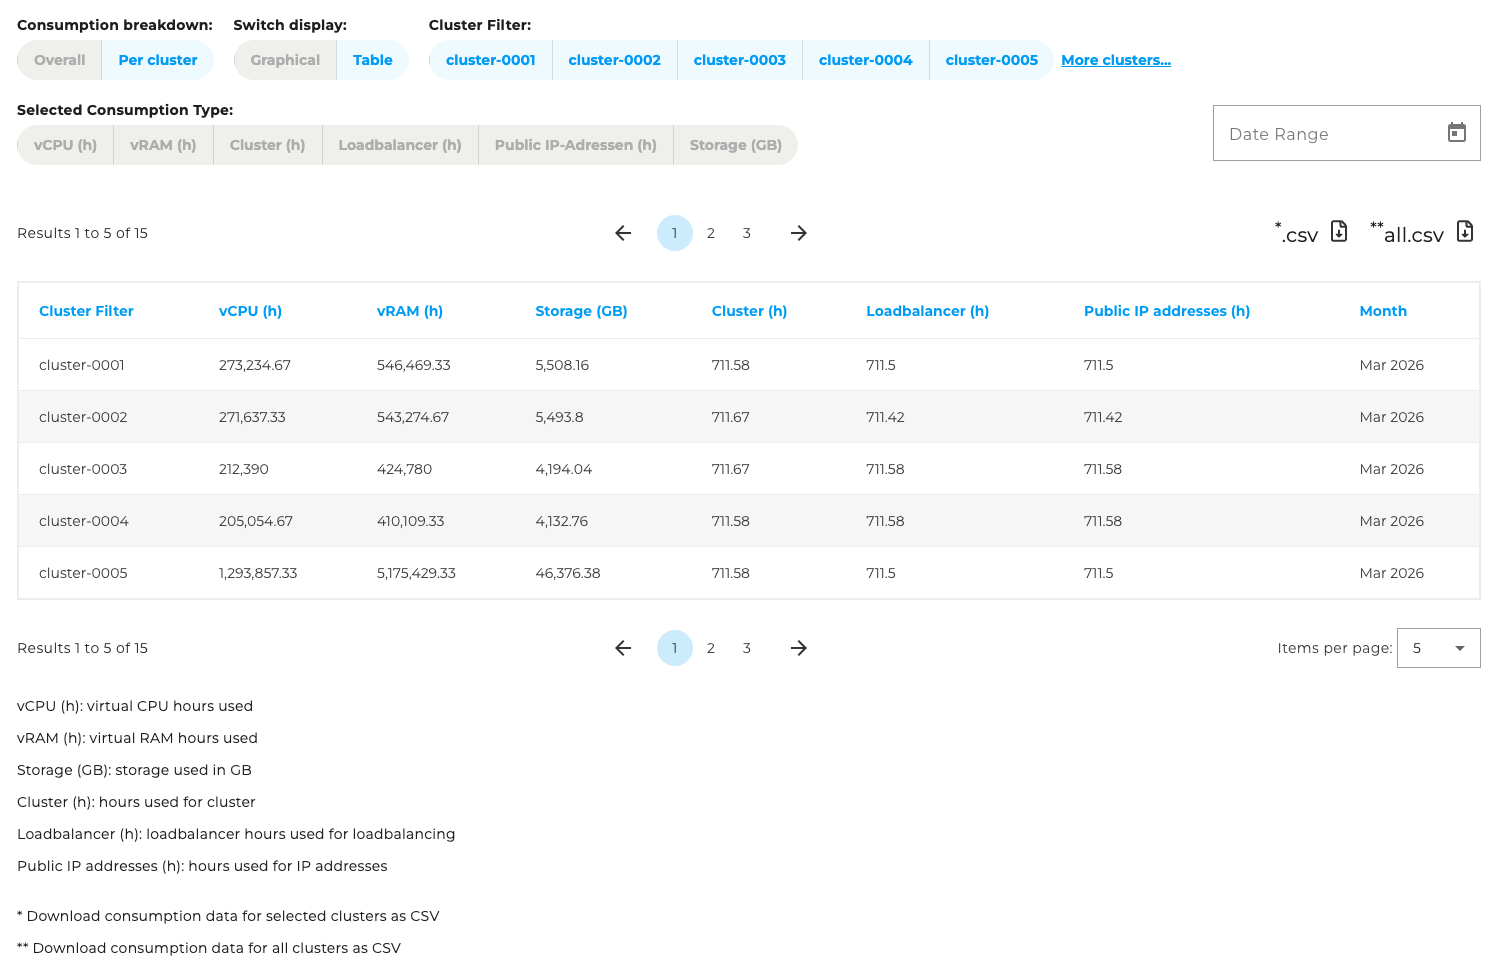
Task: Sort by vRAM (h) column header
Action: tap(410, 311)
